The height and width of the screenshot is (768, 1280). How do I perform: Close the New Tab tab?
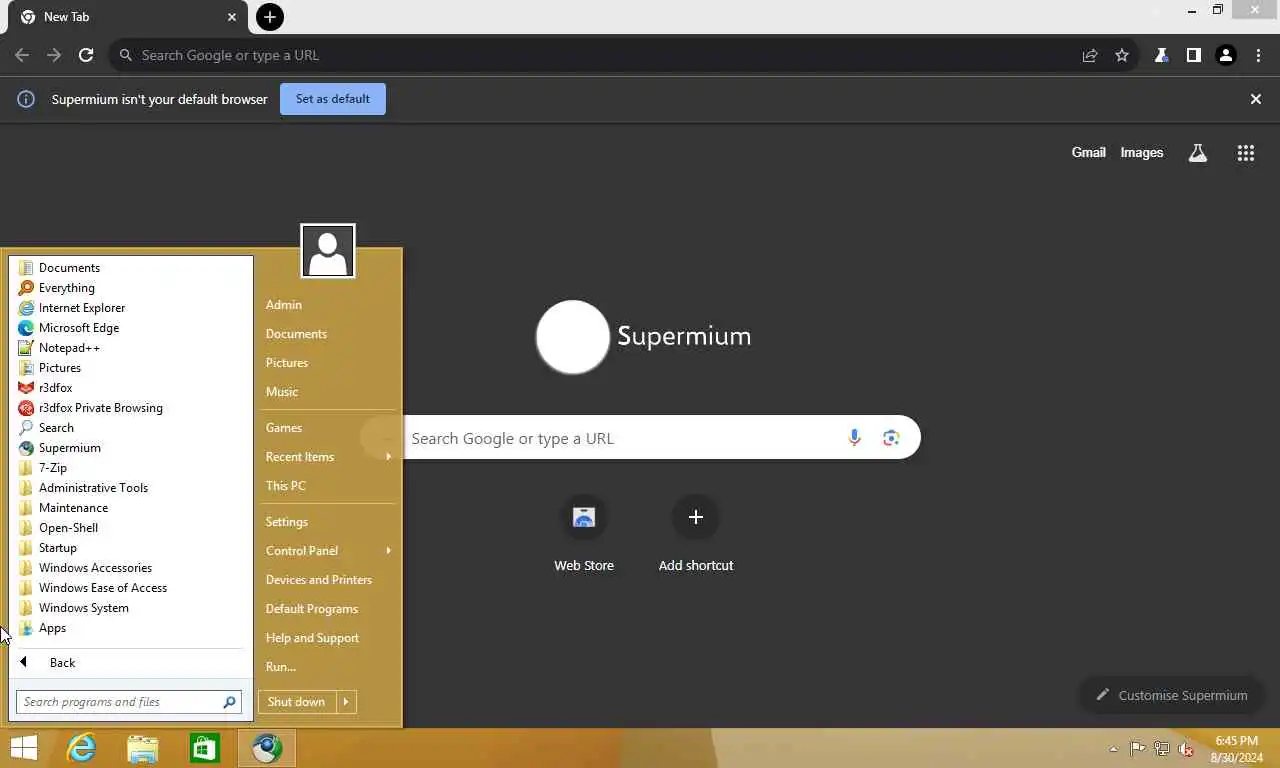pos(232,17)
